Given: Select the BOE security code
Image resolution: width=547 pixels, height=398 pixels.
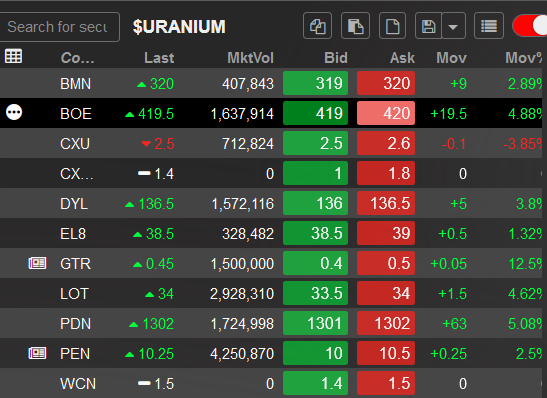Looking at the screenshot, I should (76, 114).
